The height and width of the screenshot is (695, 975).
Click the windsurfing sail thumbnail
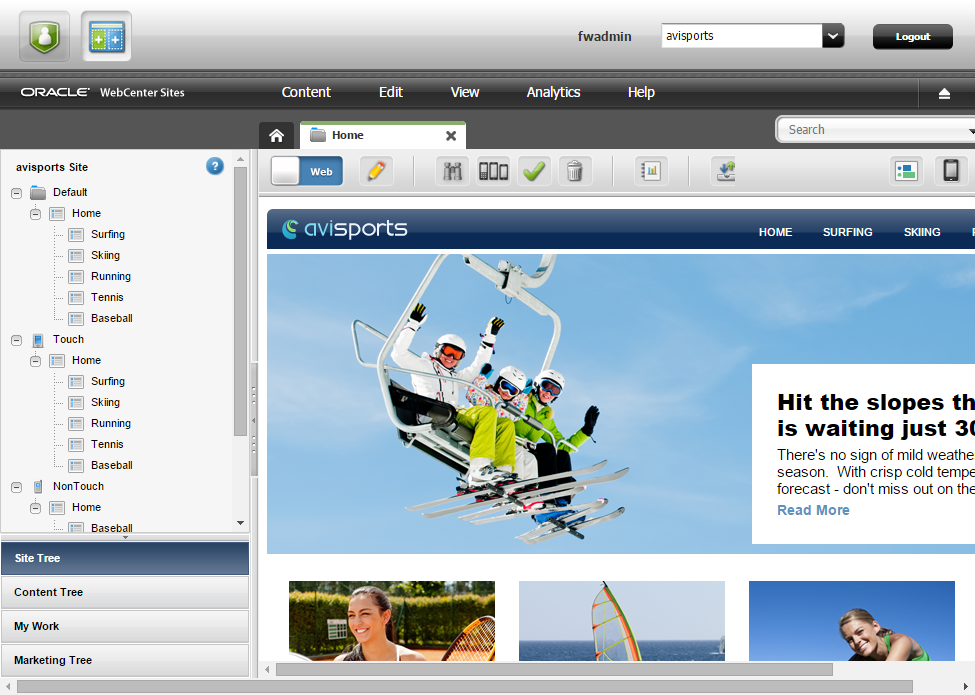click(x=622, y=620)
